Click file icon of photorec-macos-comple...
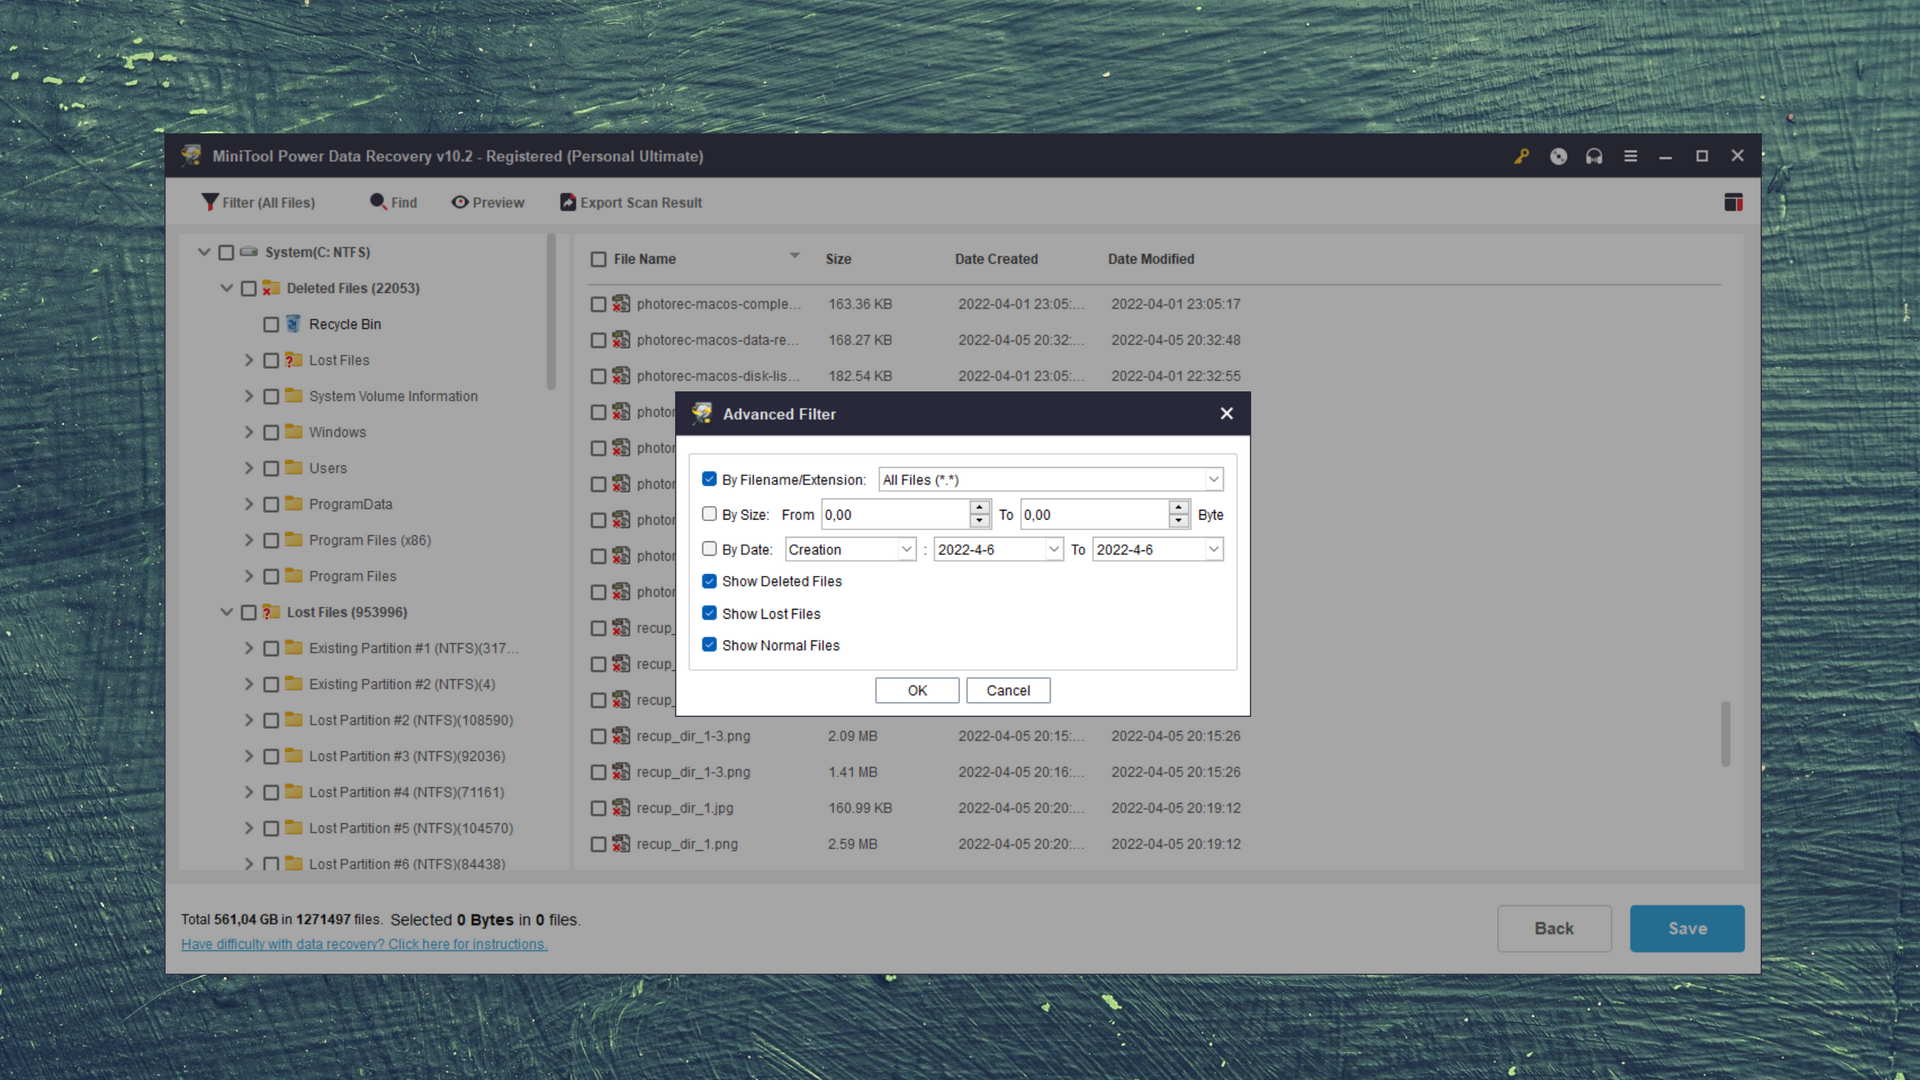This screenshot has height=1080, width=1920. 621,304
